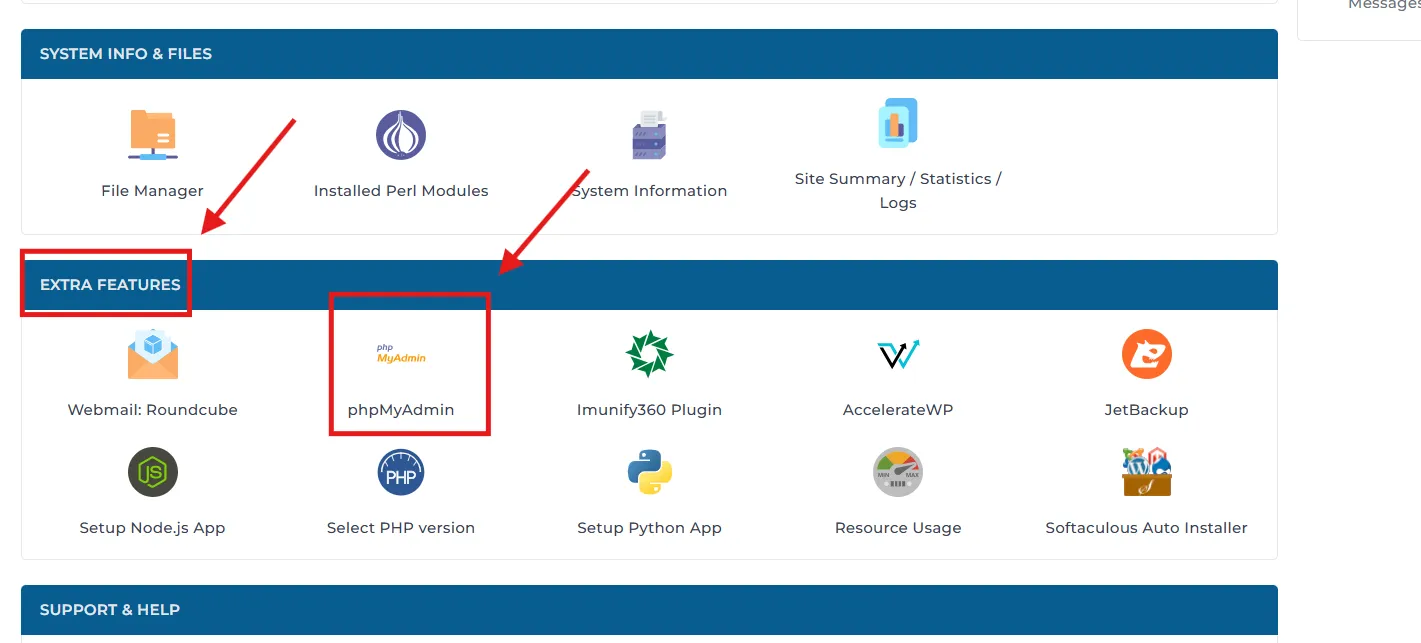Open the File Manager folder icon
Screen dimensions: 1421x643
point(152,135)
